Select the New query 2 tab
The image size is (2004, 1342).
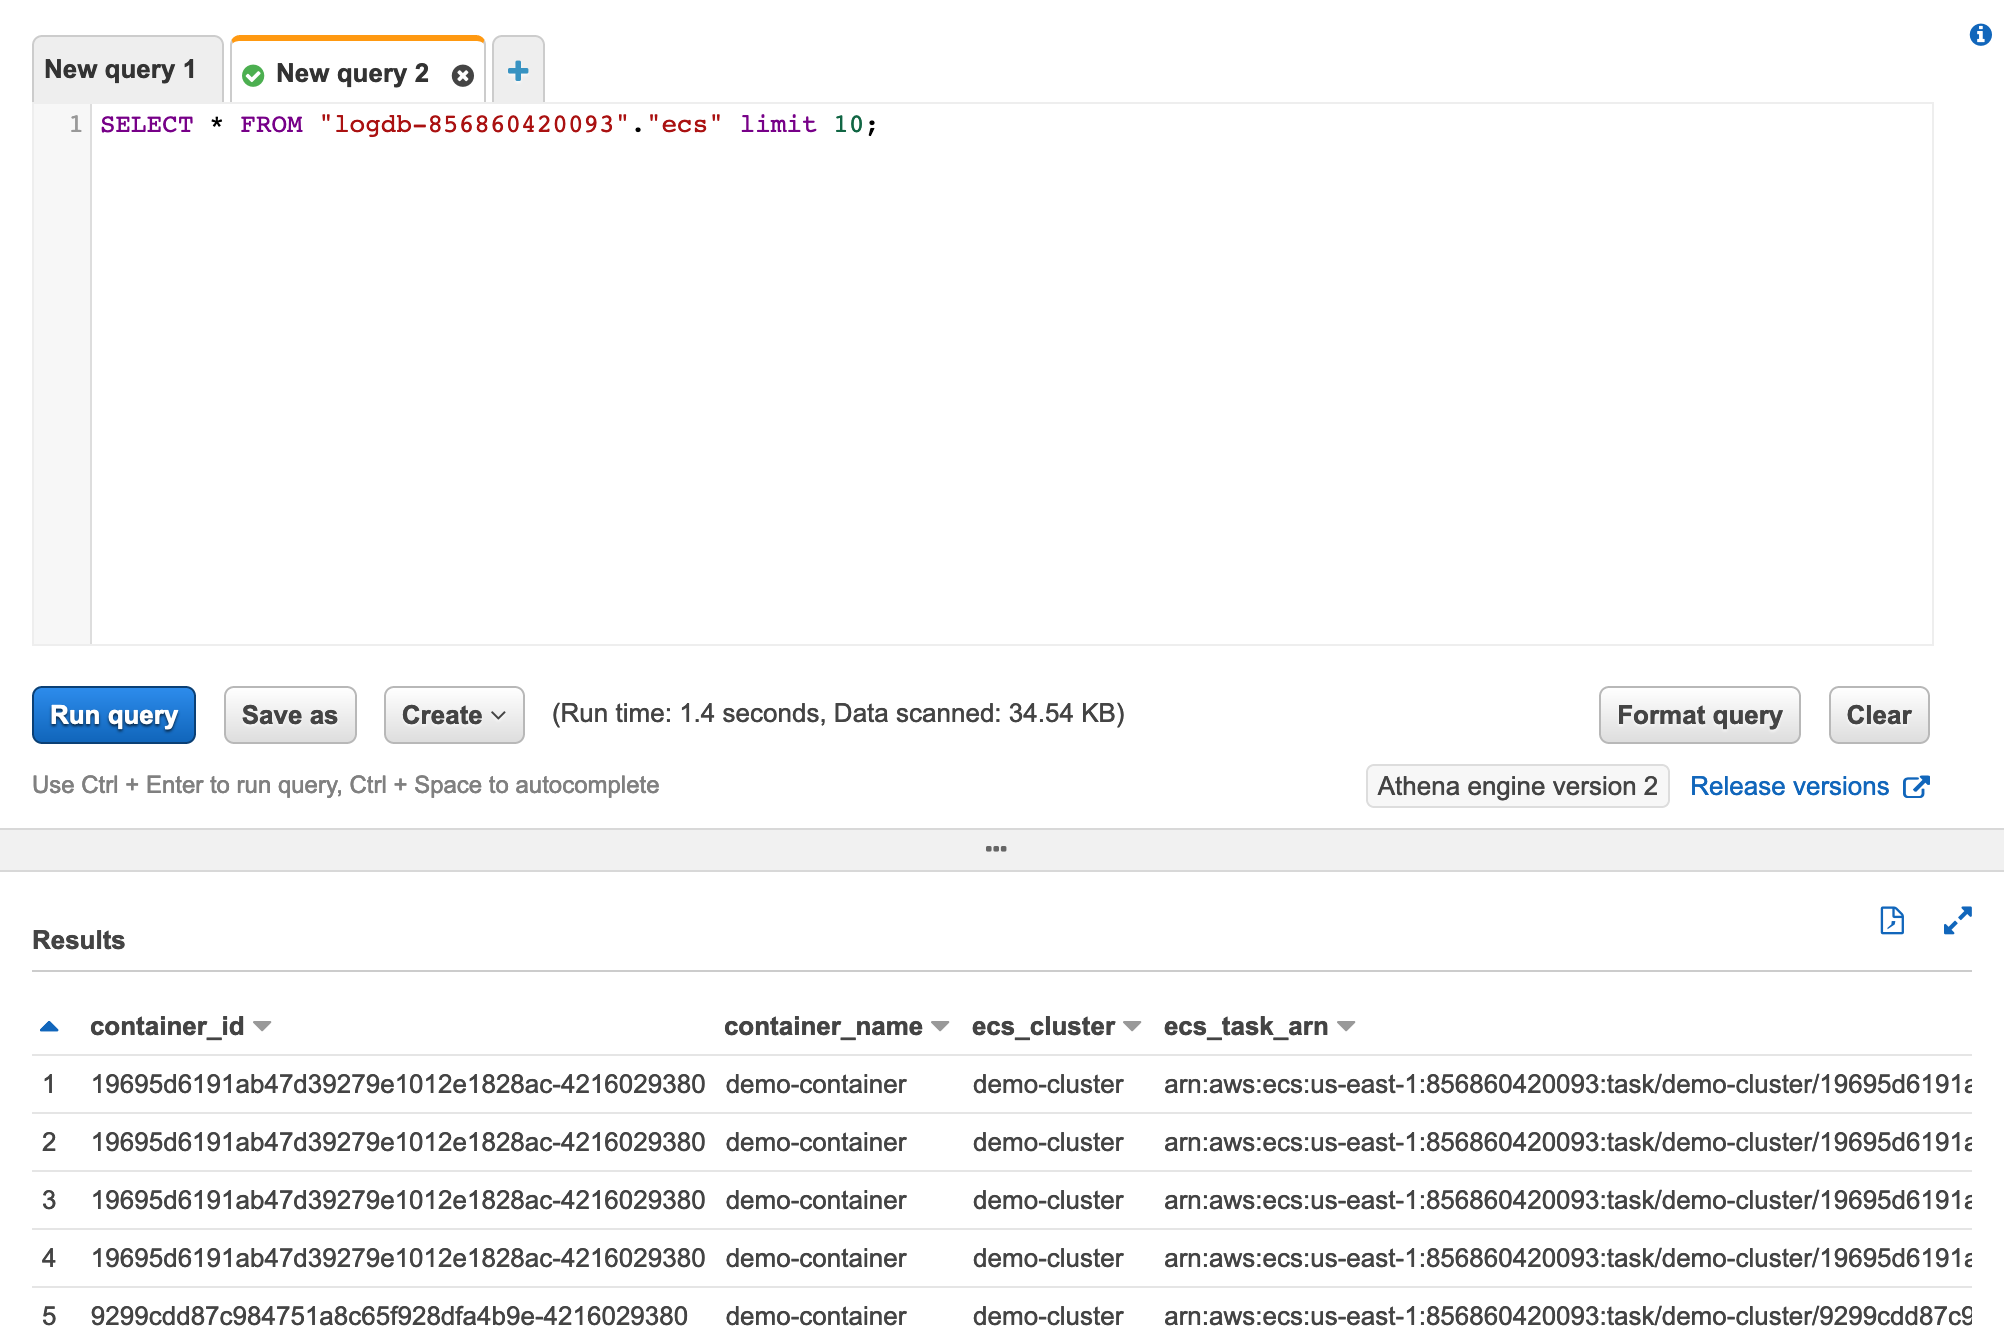351,74
